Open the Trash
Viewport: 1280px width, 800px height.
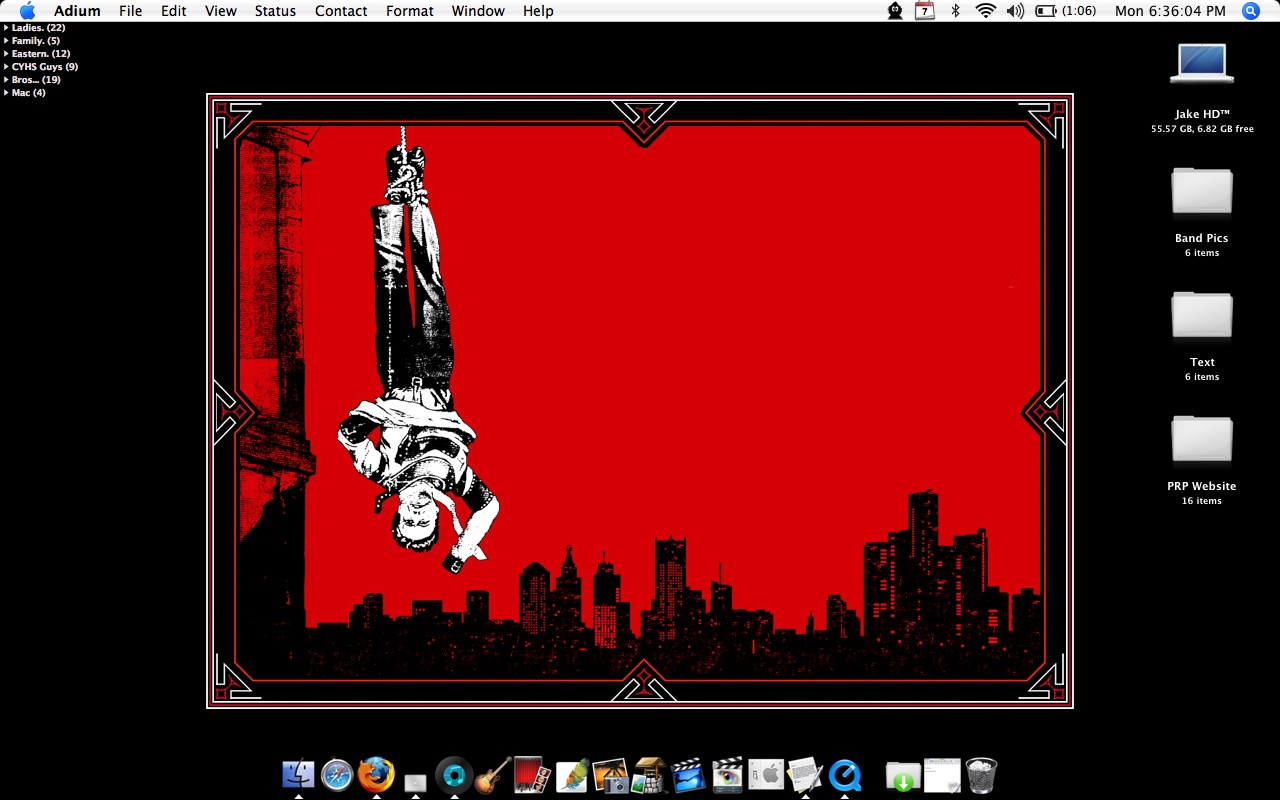[x=981, y=775]
